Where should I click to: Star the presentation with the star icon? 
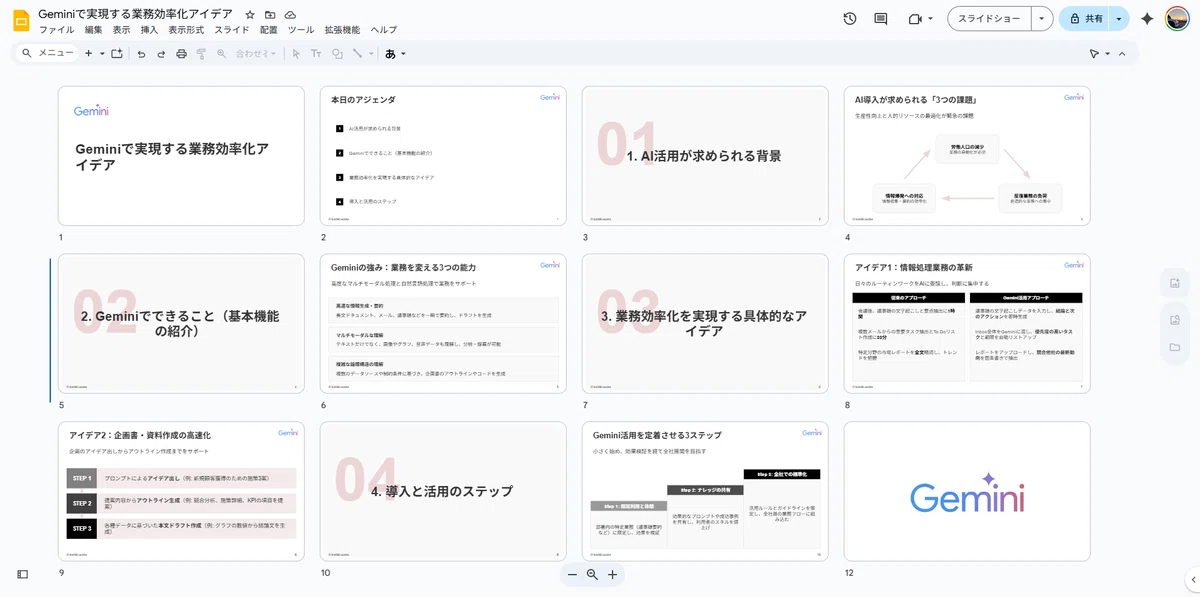click(x=250, y=15)
